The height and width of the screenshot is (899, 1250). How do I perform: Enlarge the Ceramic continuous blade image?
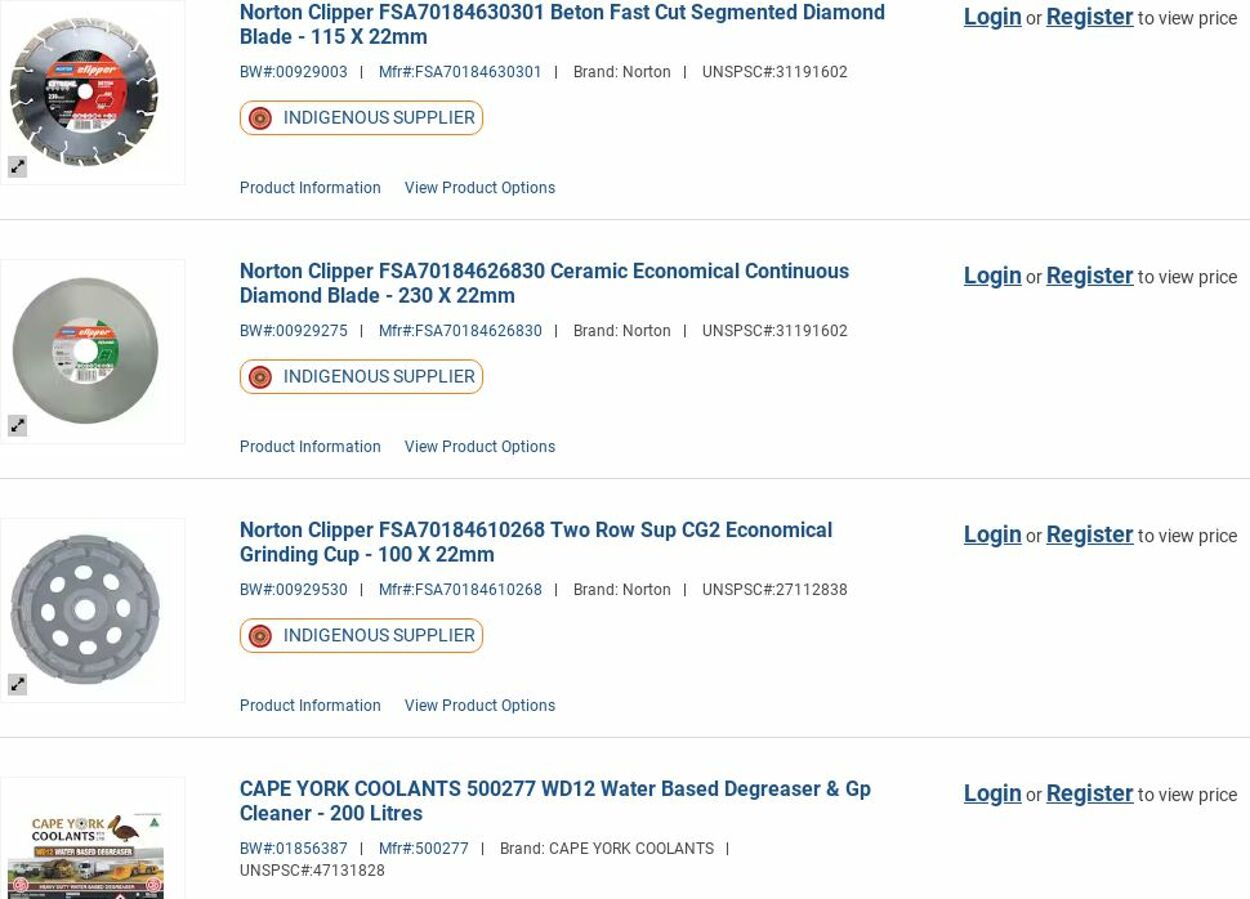click(x=17, y=426)
